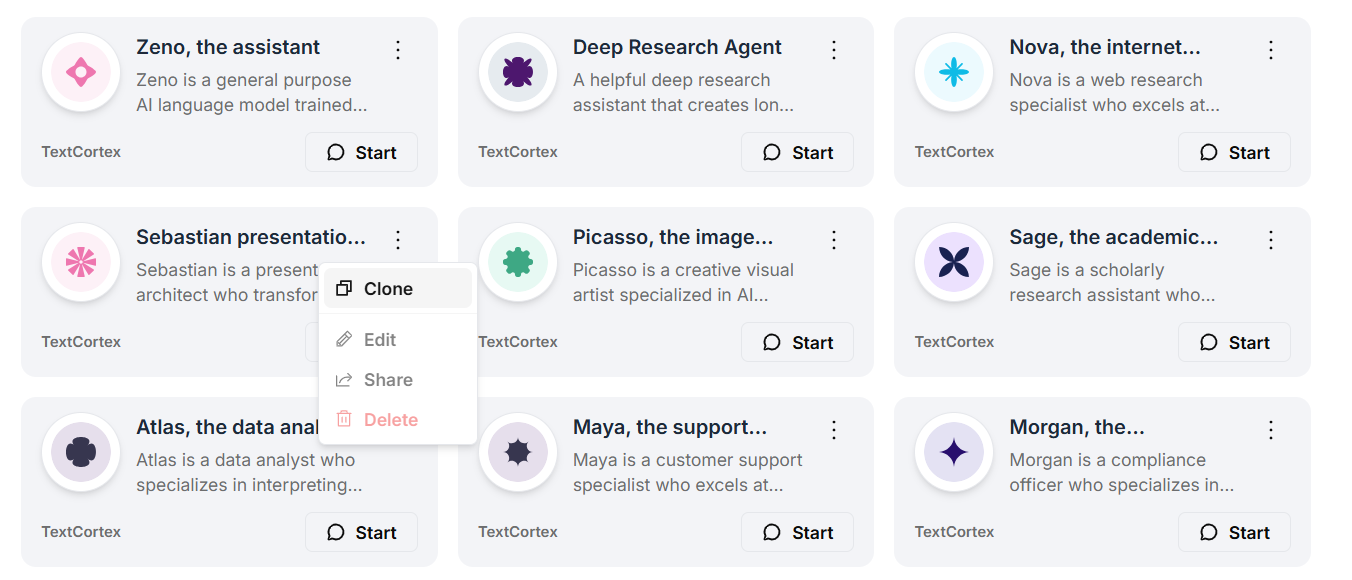
Task: Click Morgan's four-point star avatar icon
Action: [954, 452]
